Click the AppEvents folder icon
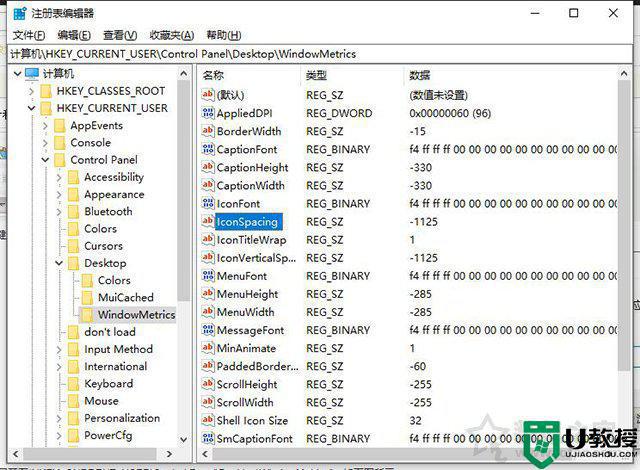Viewport: 640px width, 470px height. click(x=60, y=126)
